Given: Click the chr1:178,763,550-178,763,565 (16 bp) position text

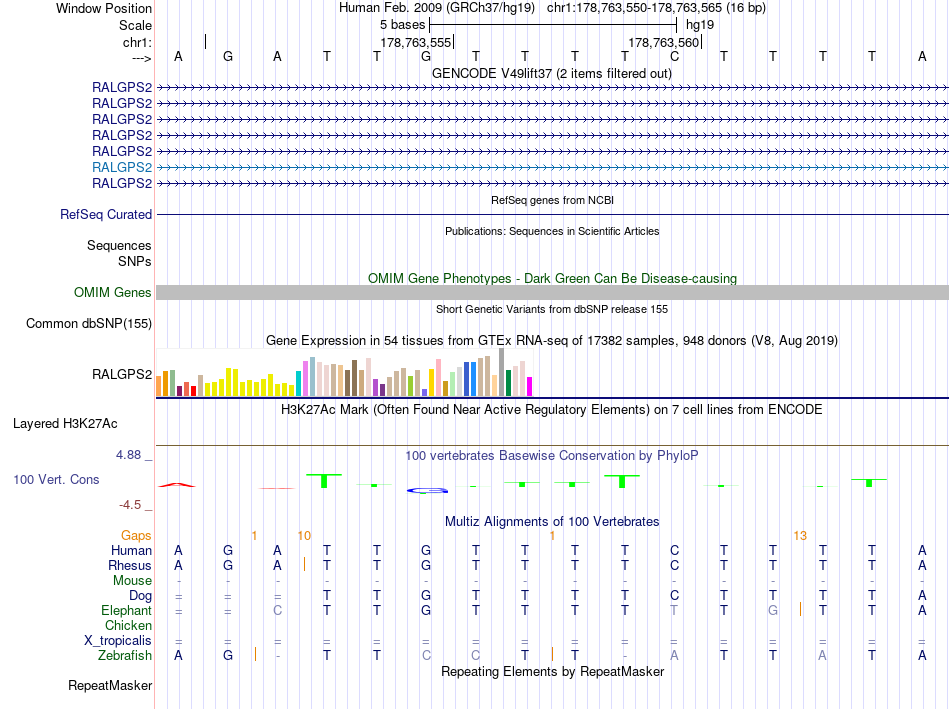Looking at the screenshot, I should pos(656,8).
